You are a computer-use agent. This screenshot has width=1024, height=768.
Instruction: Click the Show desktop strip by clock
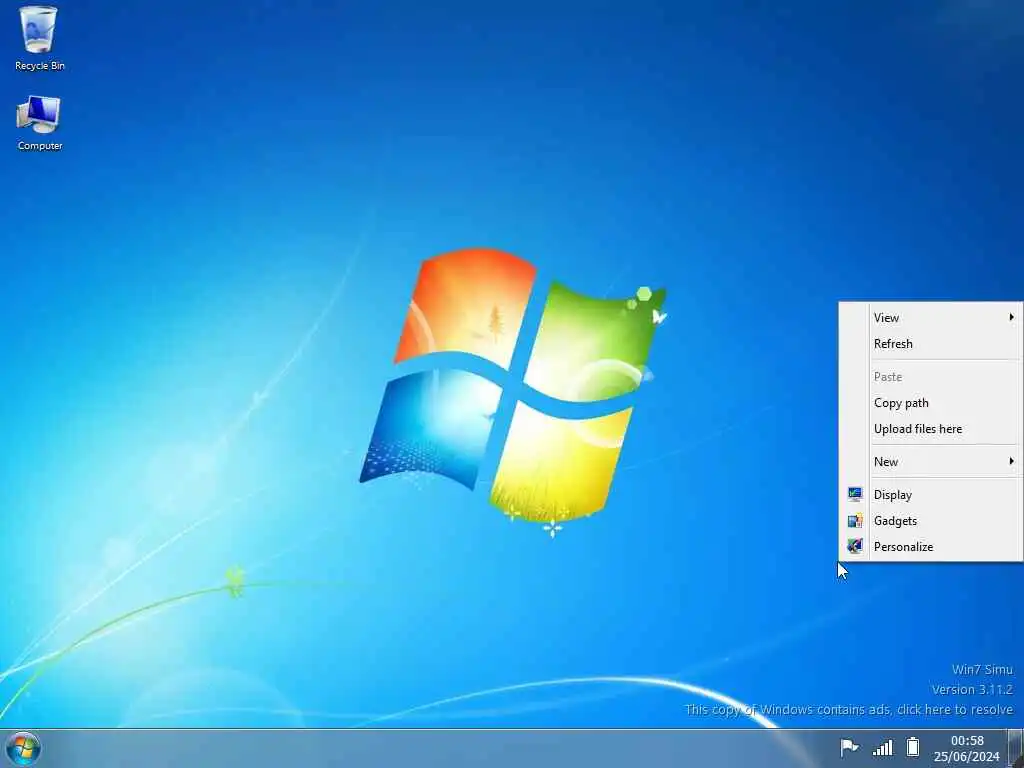[x=1015, y=749]
